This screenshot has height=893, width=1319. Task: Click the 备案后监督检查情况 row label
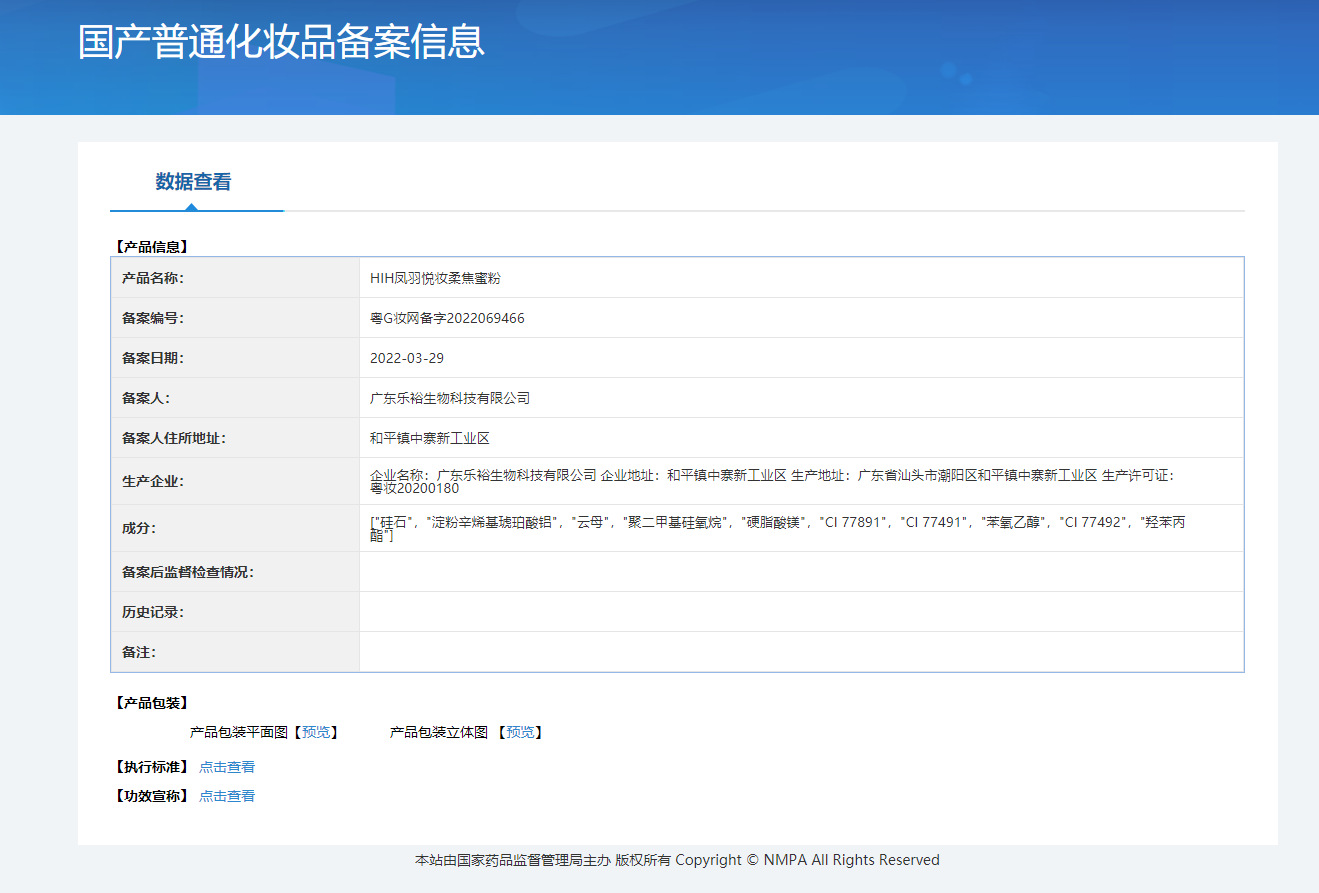(x=188, y=572)
